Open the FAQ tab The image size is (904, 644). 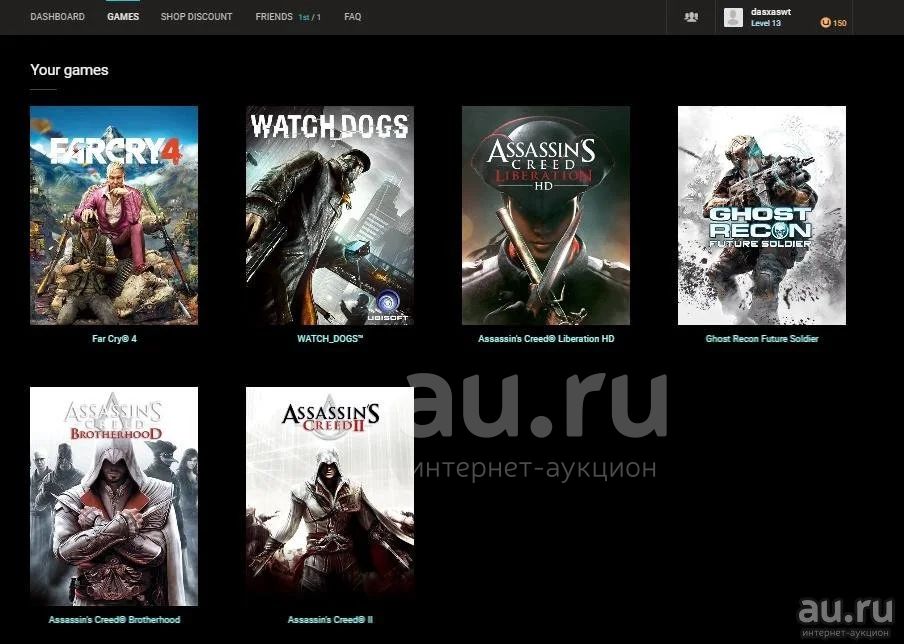[x=352, y=17]
